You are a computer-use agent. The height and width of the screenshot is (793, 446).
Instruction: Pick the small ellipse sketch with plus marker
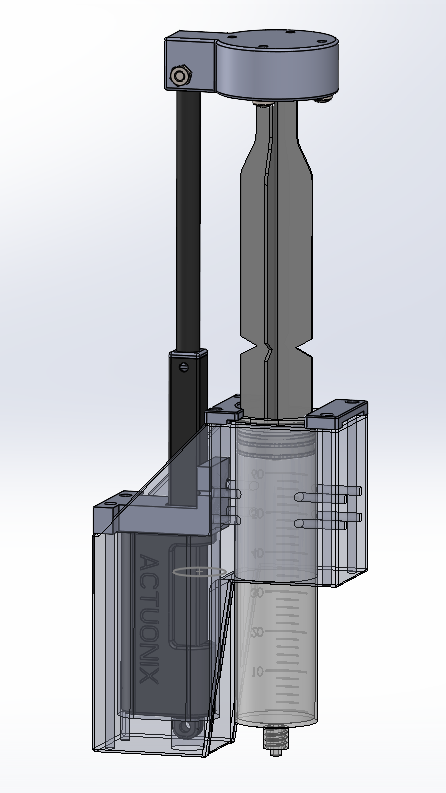[x=200, y=572]
